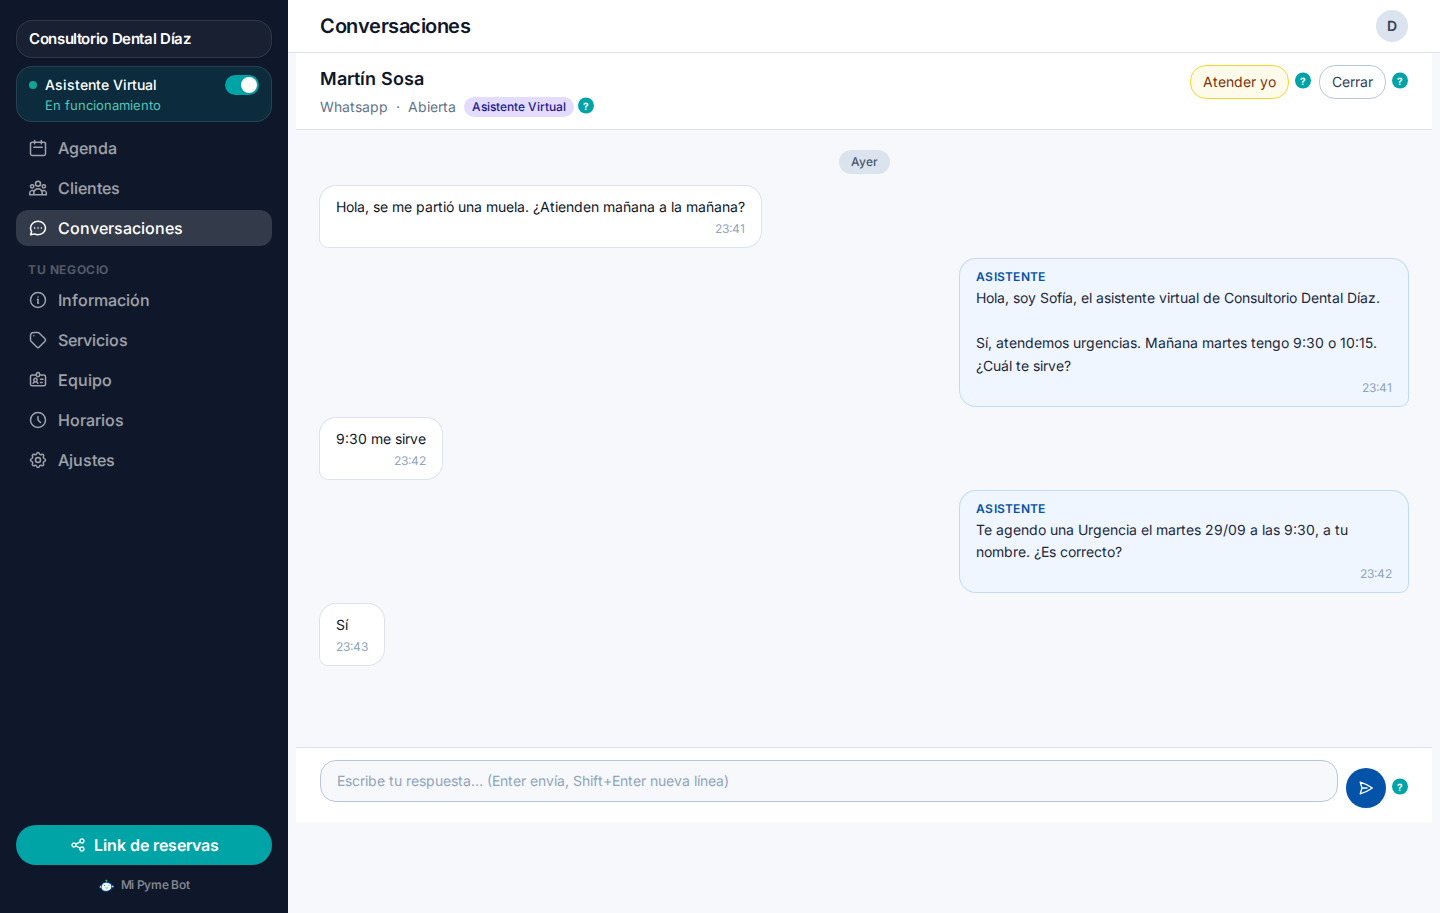Click the Ayer date separator chip

864,162
